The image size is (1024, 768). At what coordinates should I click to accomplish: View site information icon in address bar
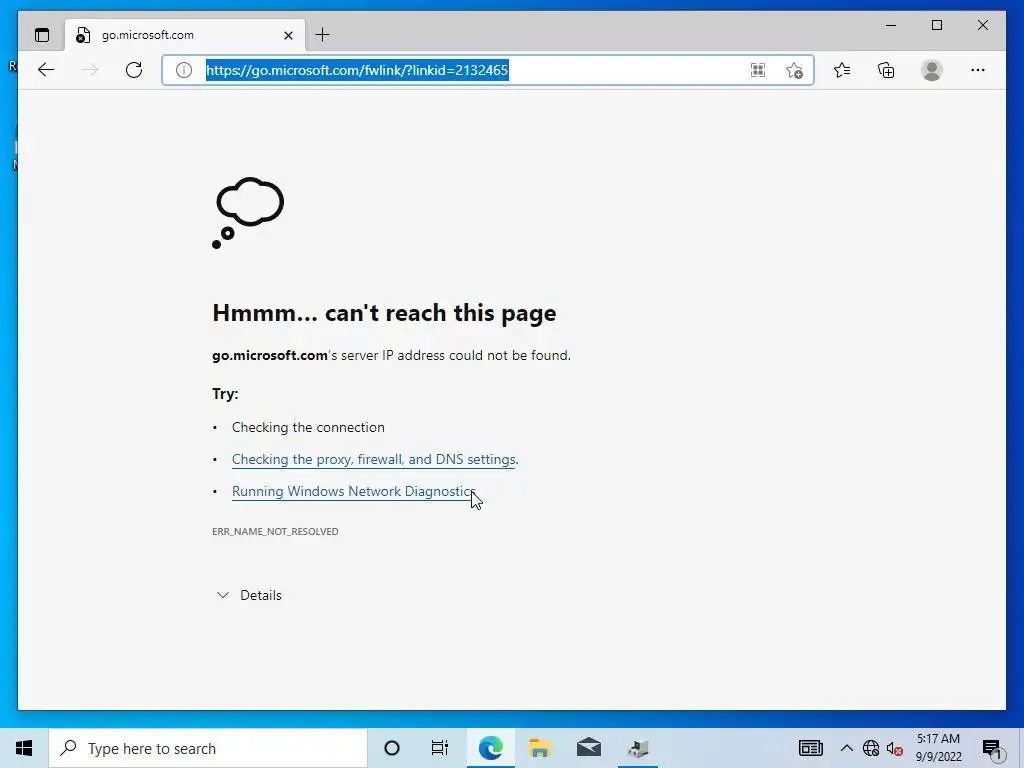tap(184, 70)
